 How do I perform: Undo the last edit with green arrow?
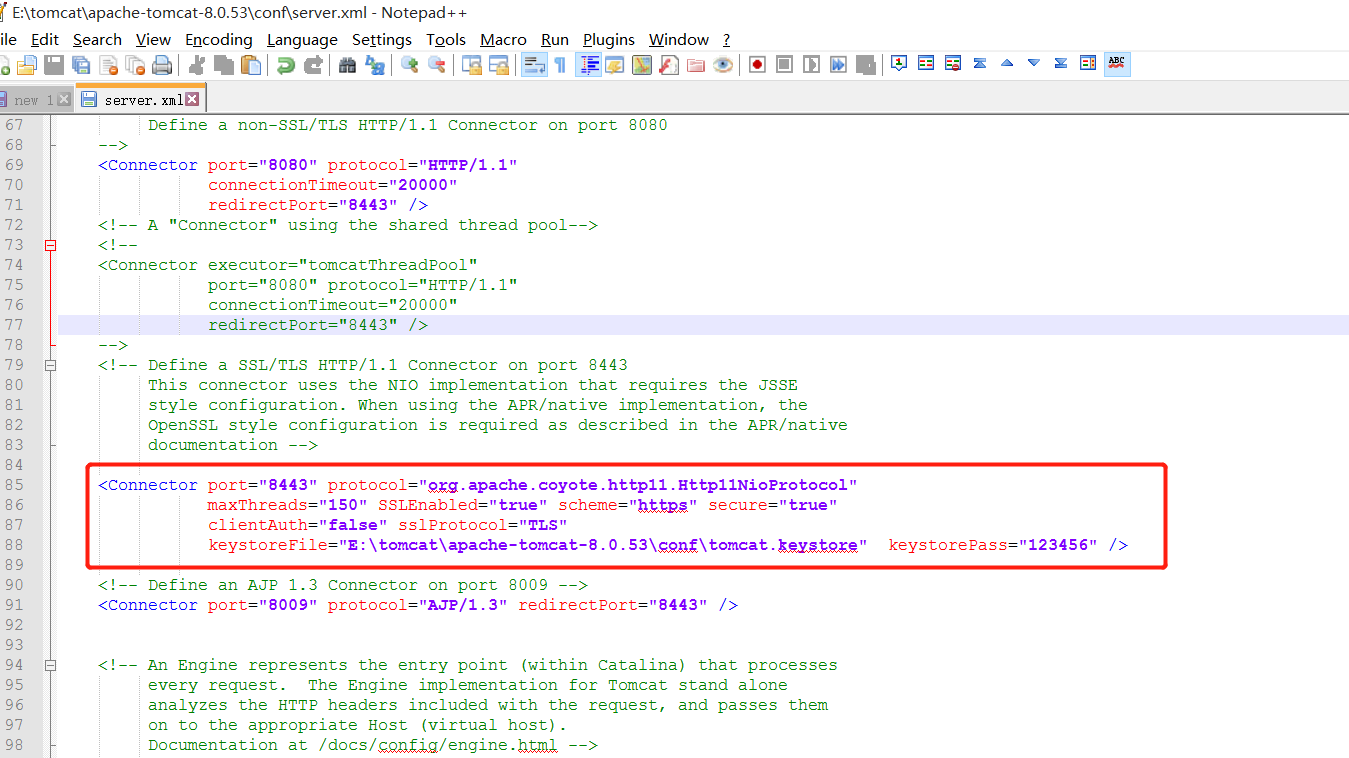pyautogui.click(x=286, y=65)
